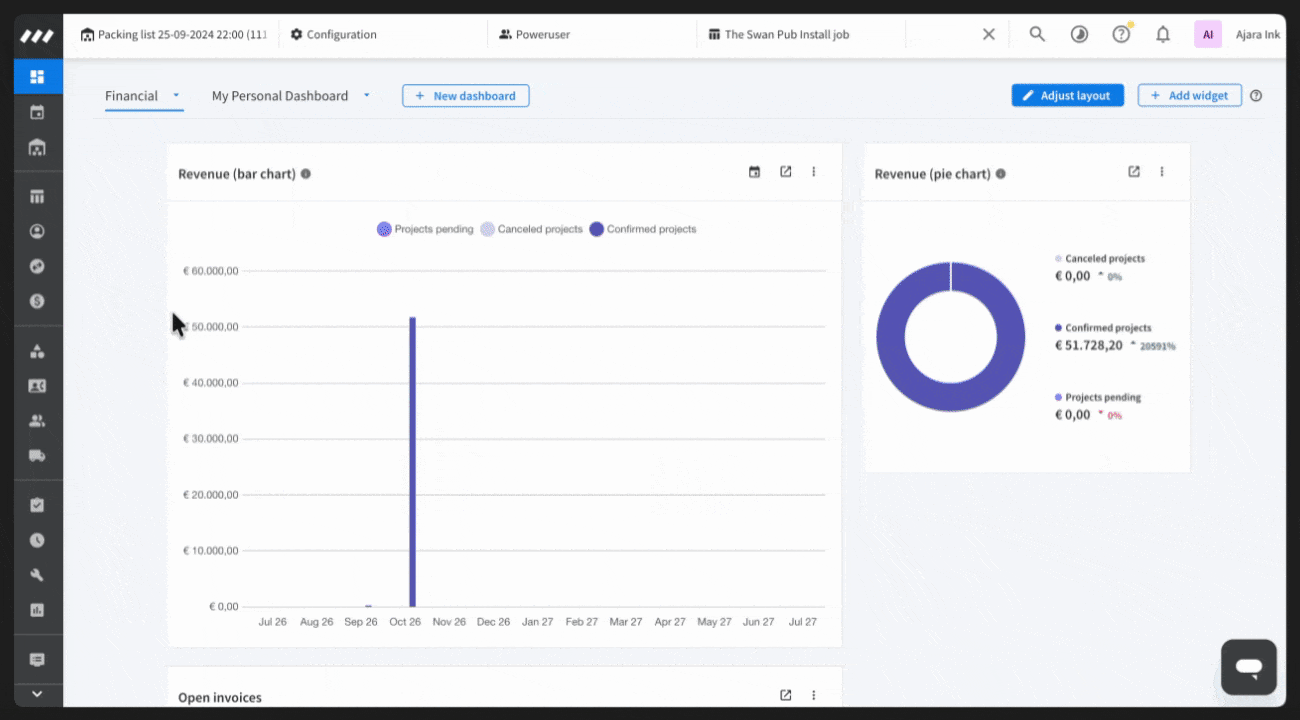
Task: Open date picker on Revenue bar chart
Action: point(754,172)
